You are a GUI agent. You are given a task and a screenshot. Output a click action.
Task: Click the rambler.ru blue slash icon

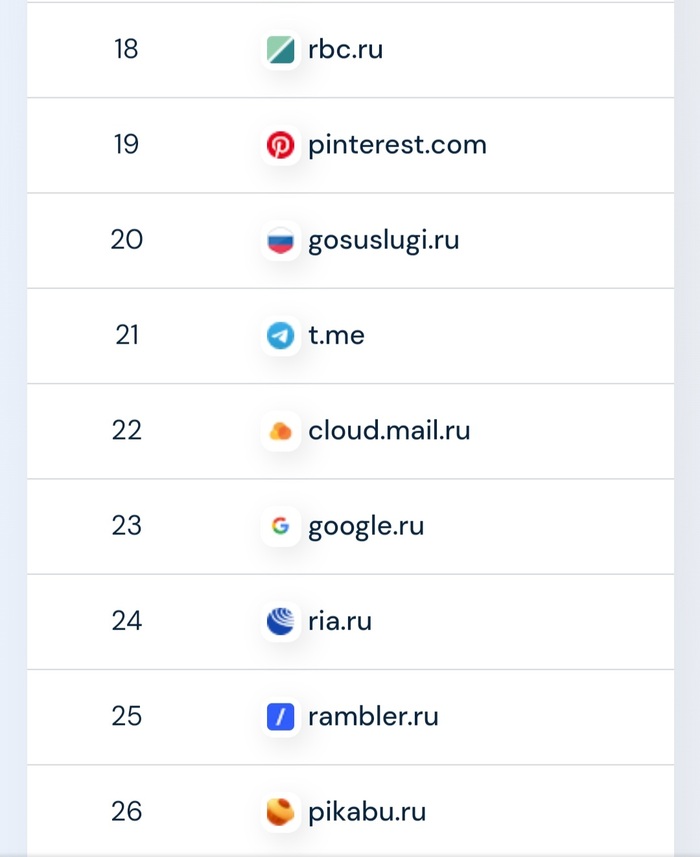coord(280,717)
